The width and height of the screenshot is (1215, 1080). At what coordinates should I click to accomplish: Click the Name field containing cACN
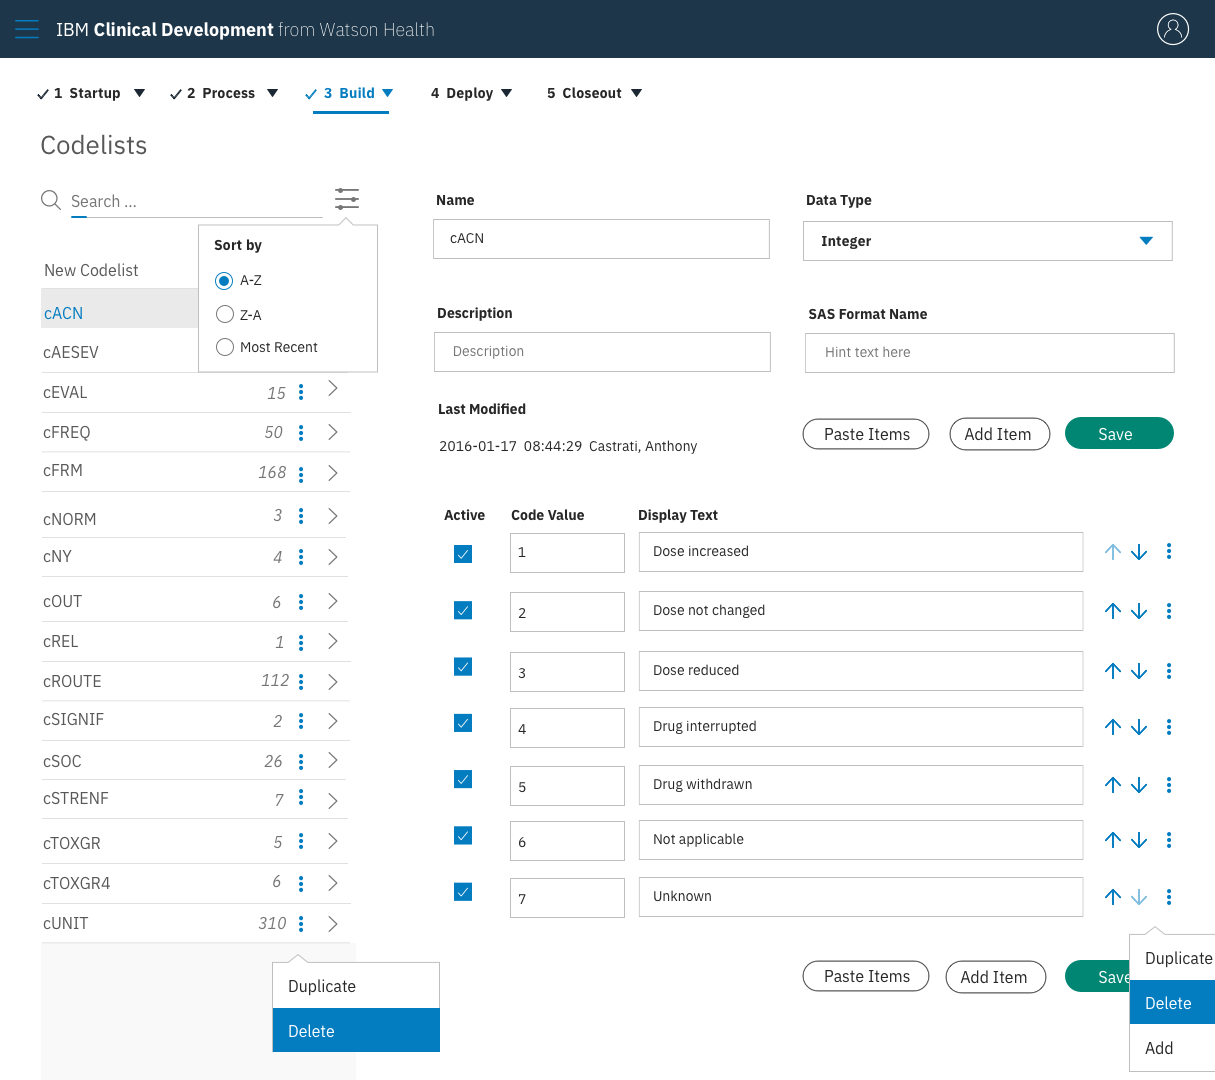click(x=601, y=239)
